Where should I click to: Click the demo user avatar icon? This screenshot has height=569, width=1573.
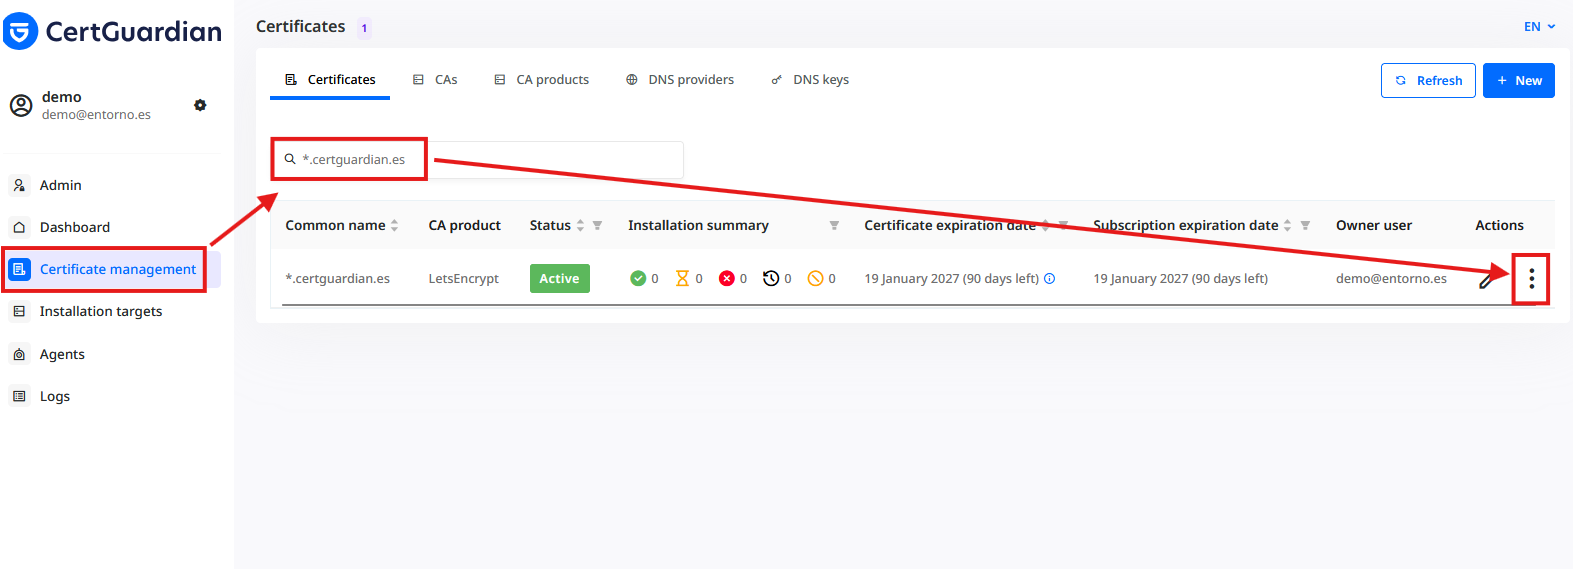(x=21, y=105)
